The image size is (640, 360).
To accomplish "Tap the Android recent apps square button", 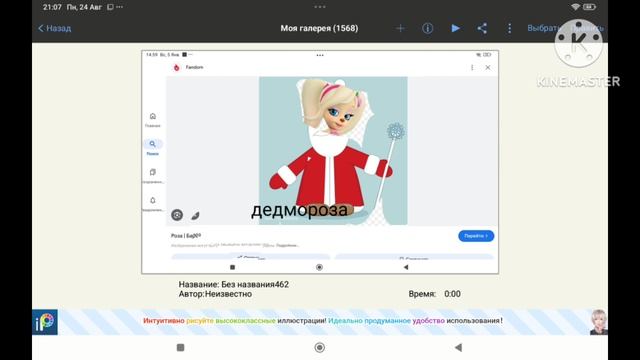I will point(180,347).
